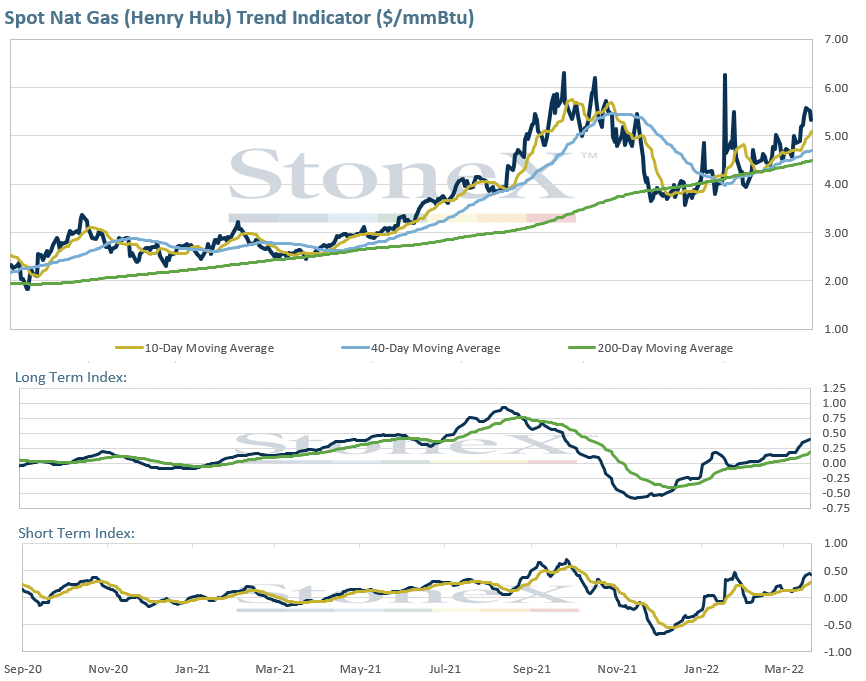Click the green 200-Day legend swatch
This screenshot has height=681, width=866.
pos(583,348)
